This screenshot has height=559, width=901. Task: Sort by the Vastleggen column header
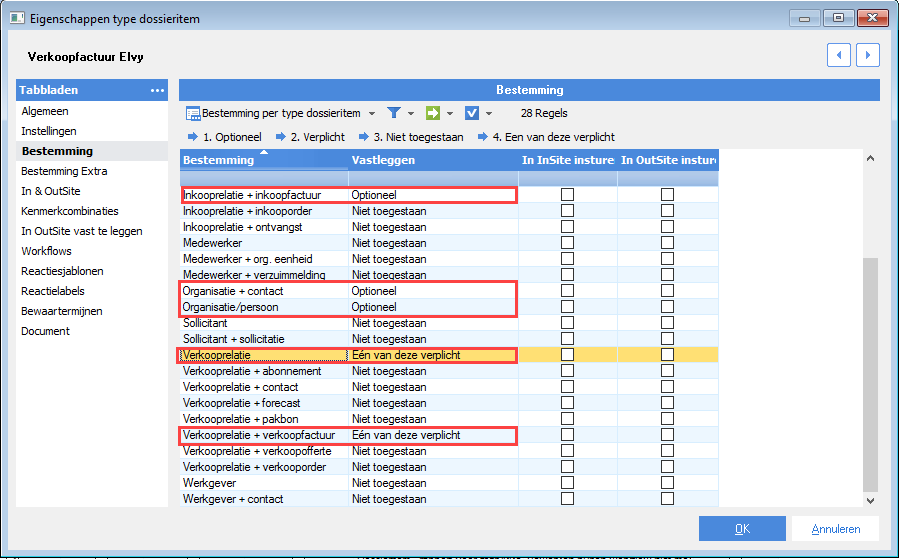point(433,160)
